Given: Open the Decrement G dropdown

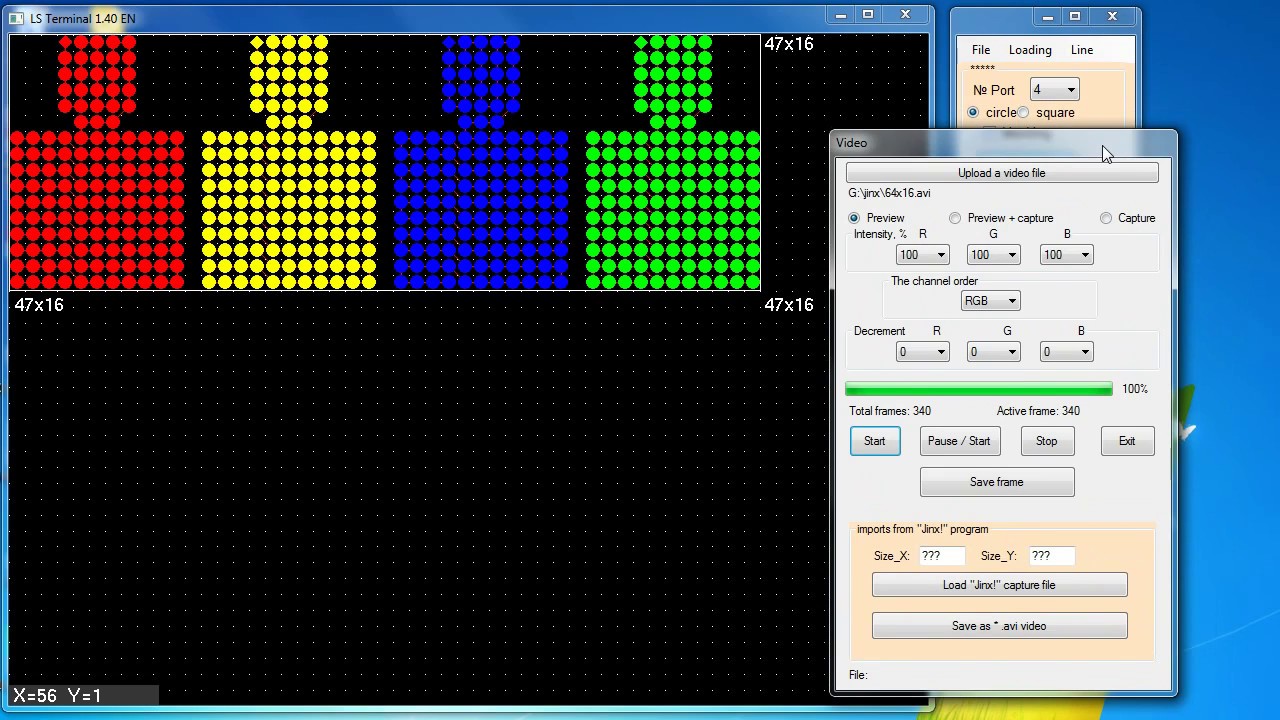Looking at the screenshot, I should tap(993, 352).
